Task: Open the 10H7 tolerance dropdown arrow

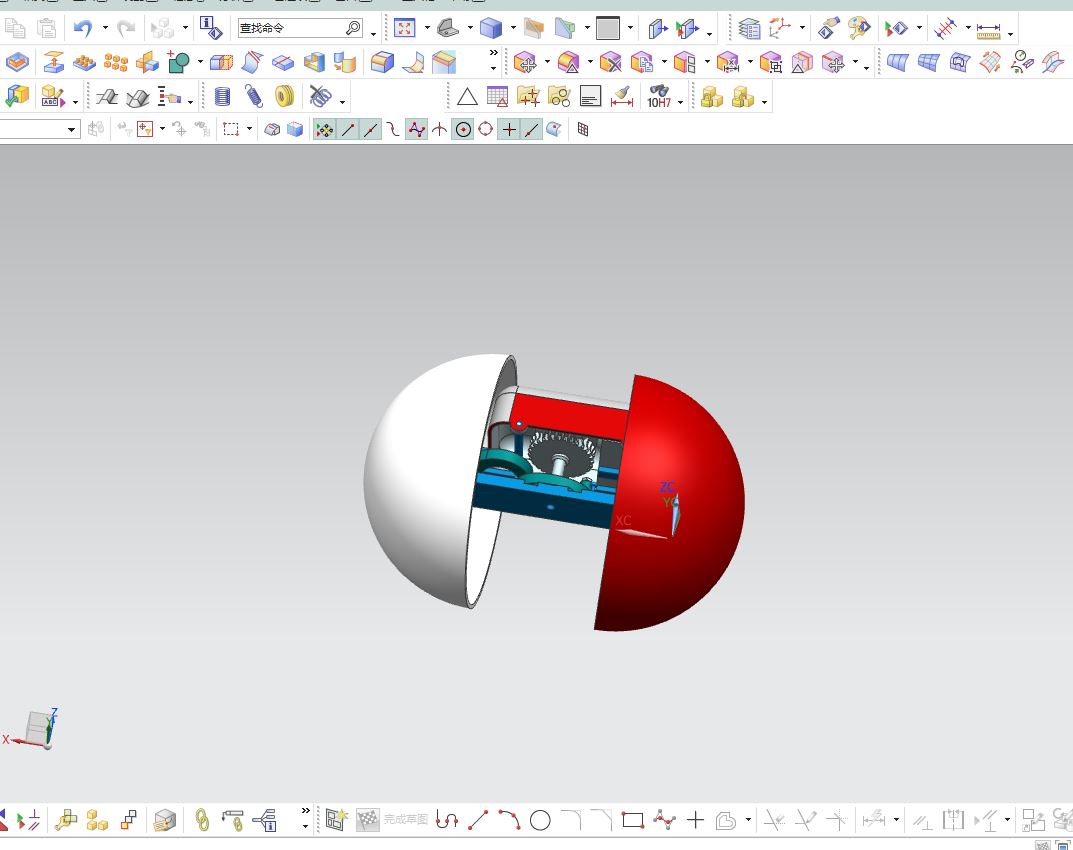Action: pos(680,102)
